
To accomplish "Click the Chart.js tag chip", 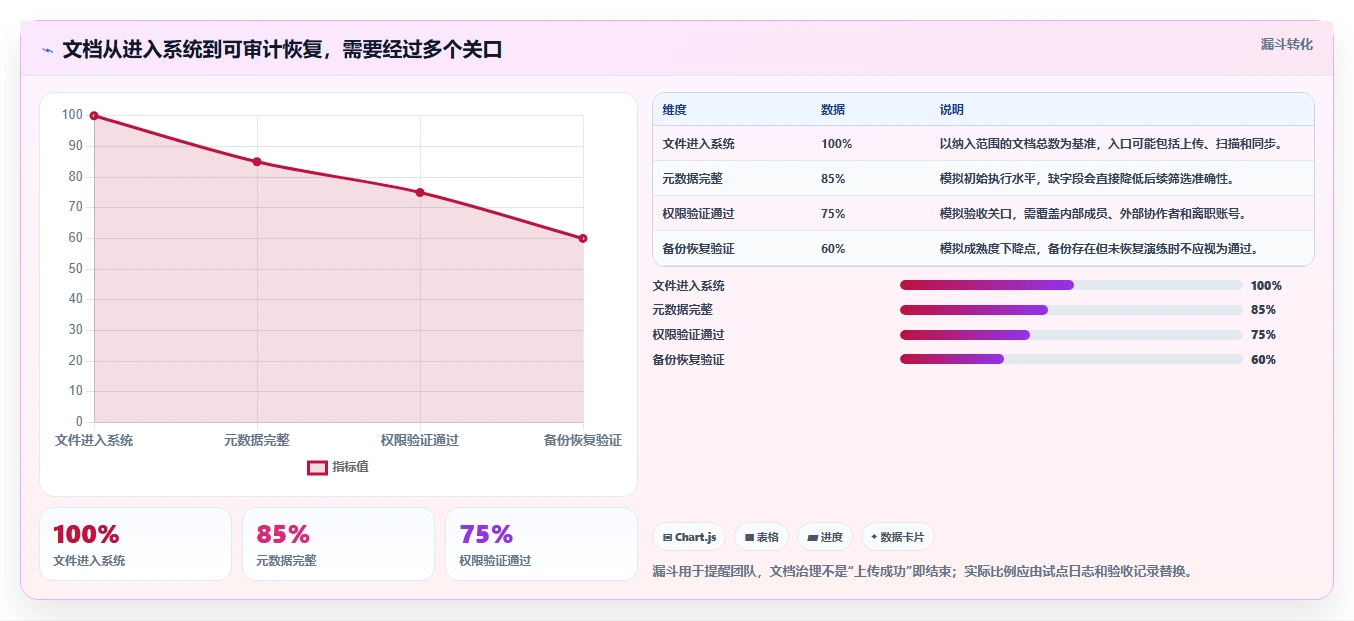I will (x=689, y=537).
